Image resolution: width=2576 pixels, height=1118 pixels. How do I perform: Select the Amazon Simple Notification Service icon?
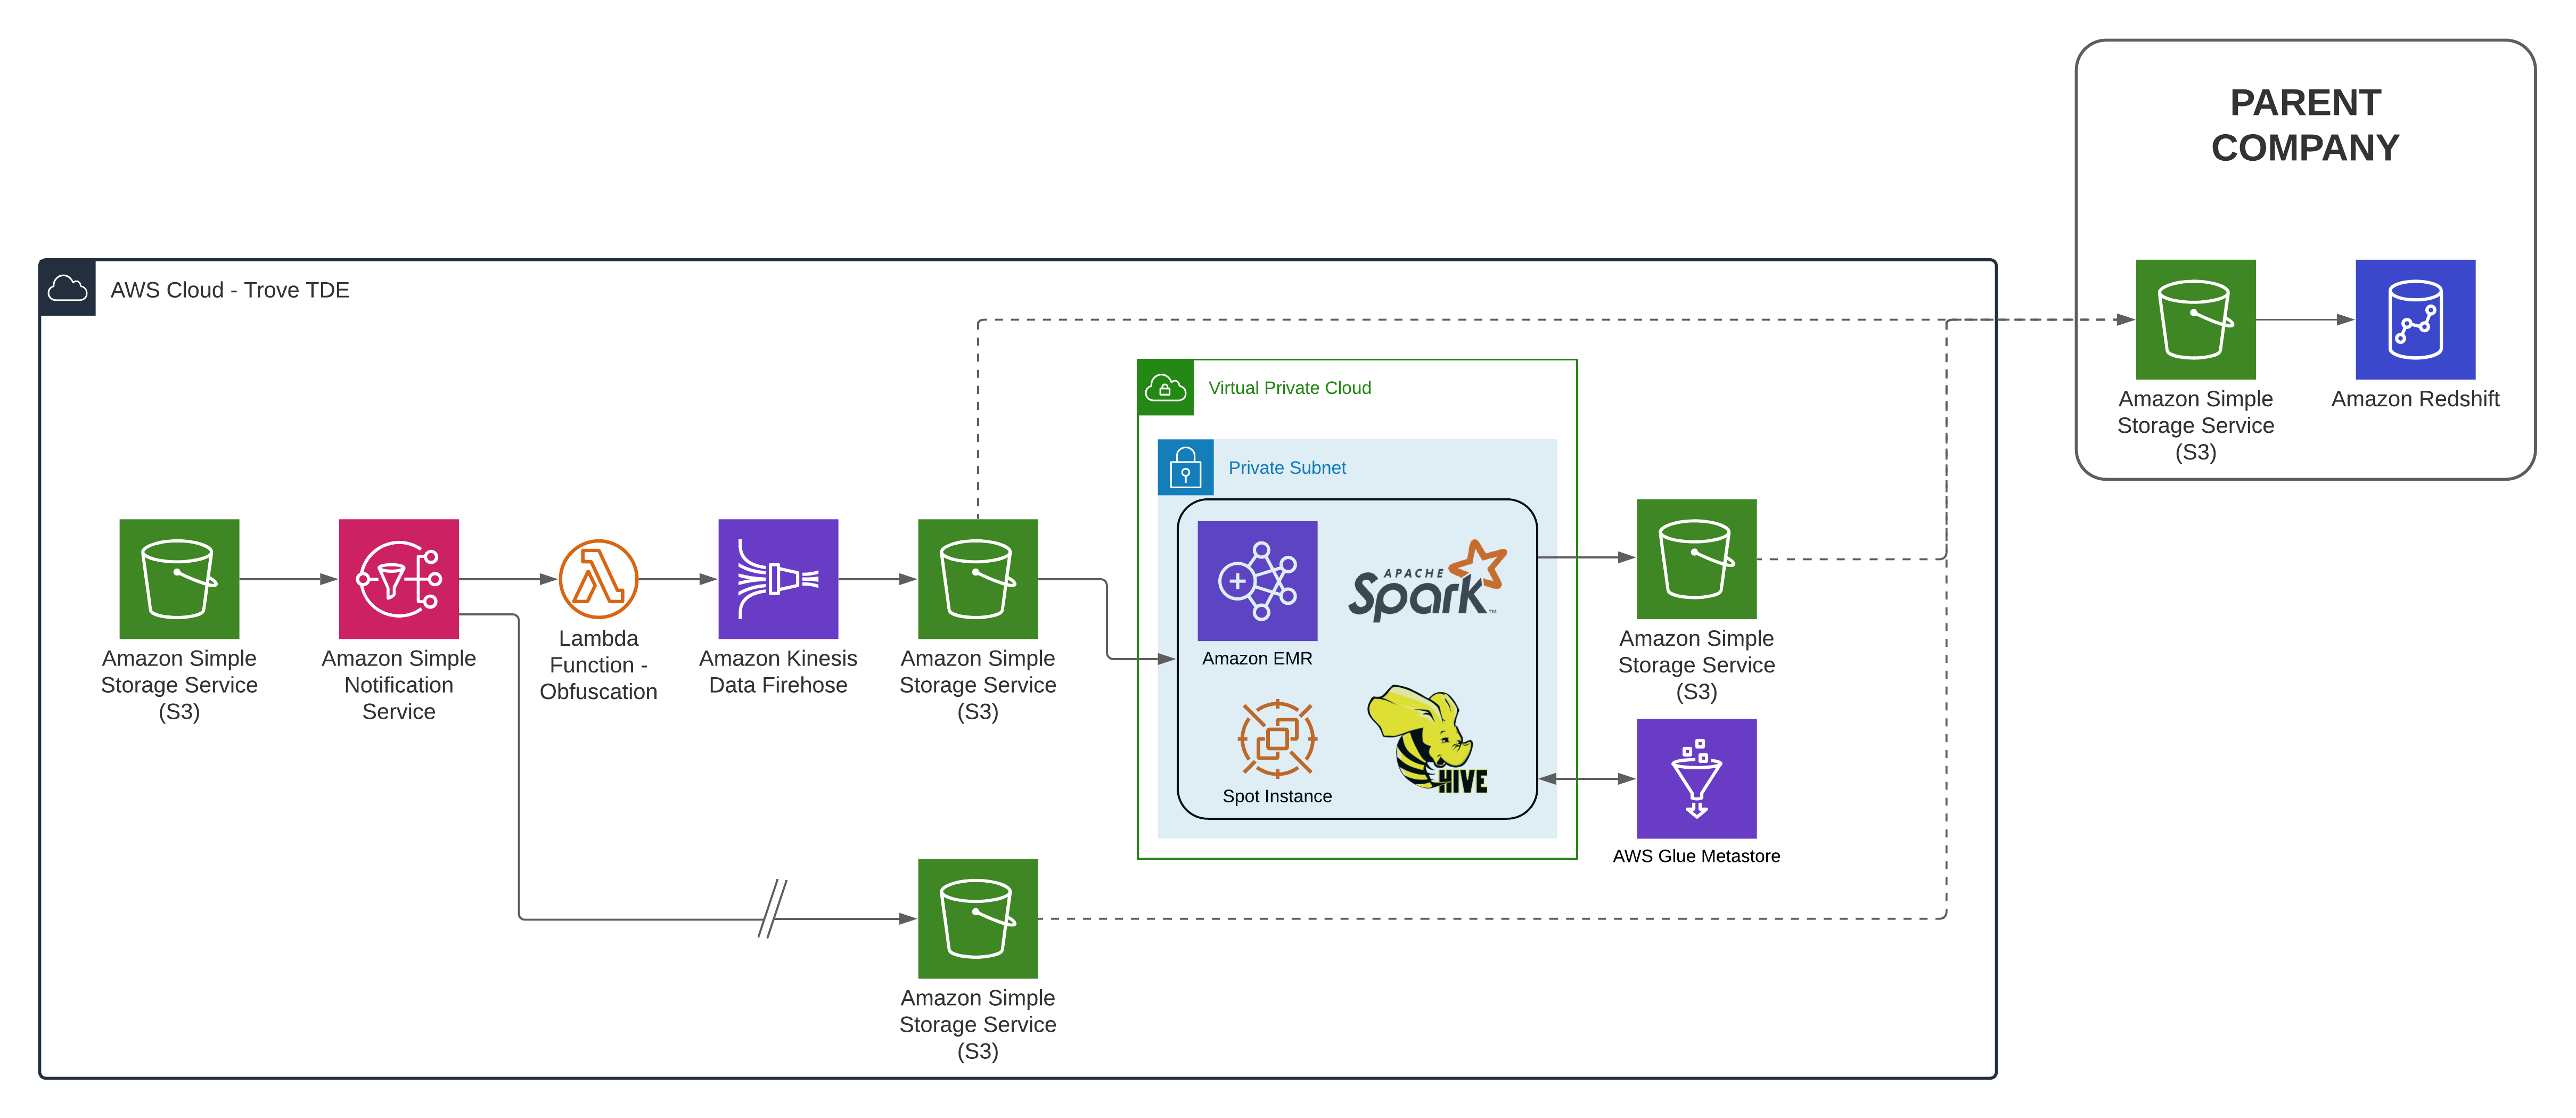coord(398,578)
